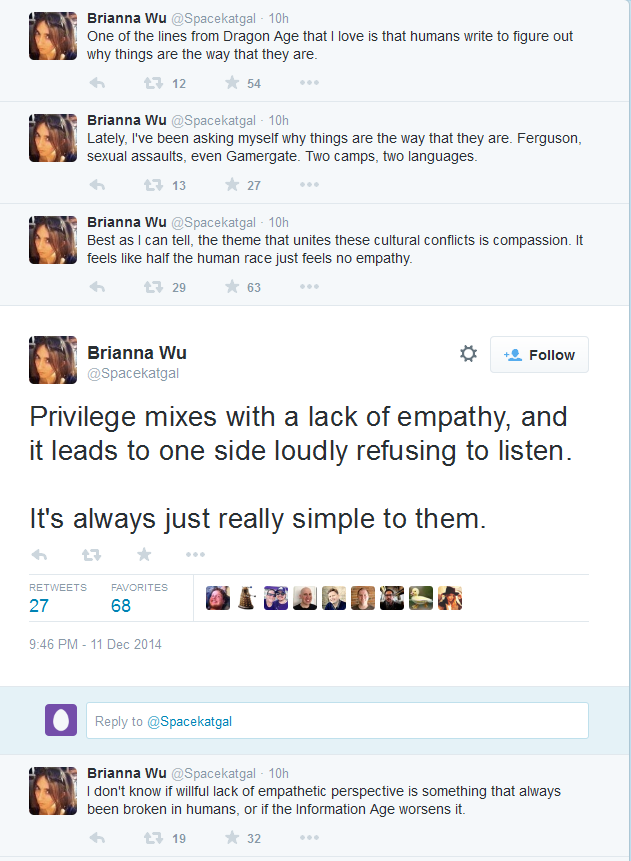Favorite the main Privilege tweet
631x861 pixels.
point(144,554)
